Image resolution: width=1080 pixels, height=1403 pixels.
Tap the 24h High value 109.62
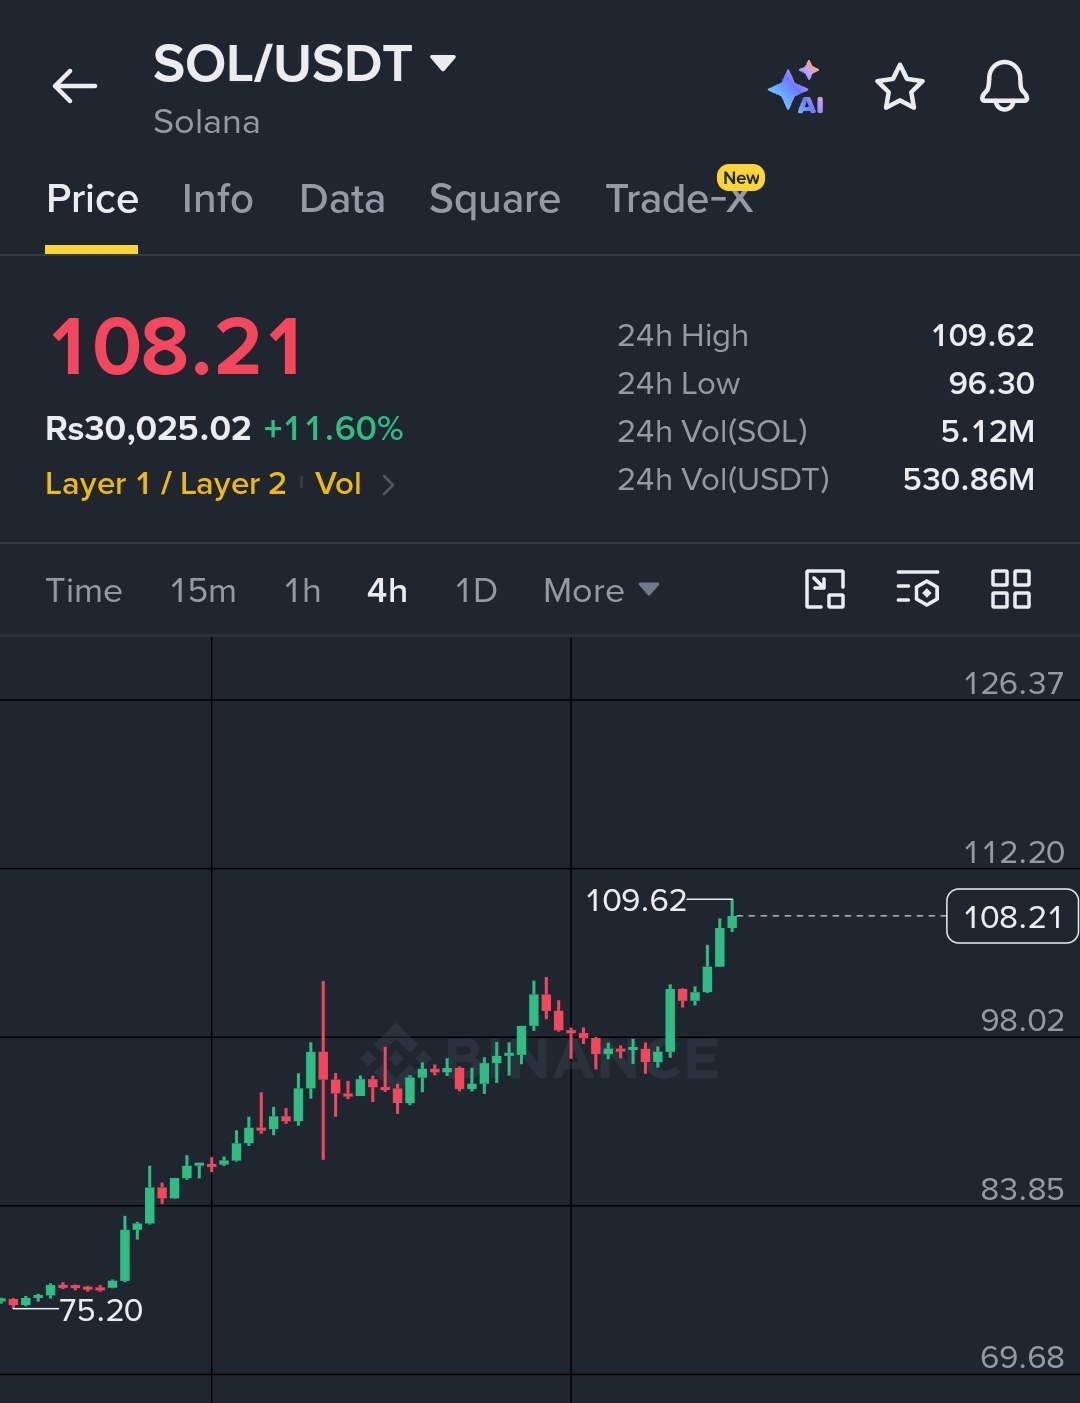click(983, 335)
